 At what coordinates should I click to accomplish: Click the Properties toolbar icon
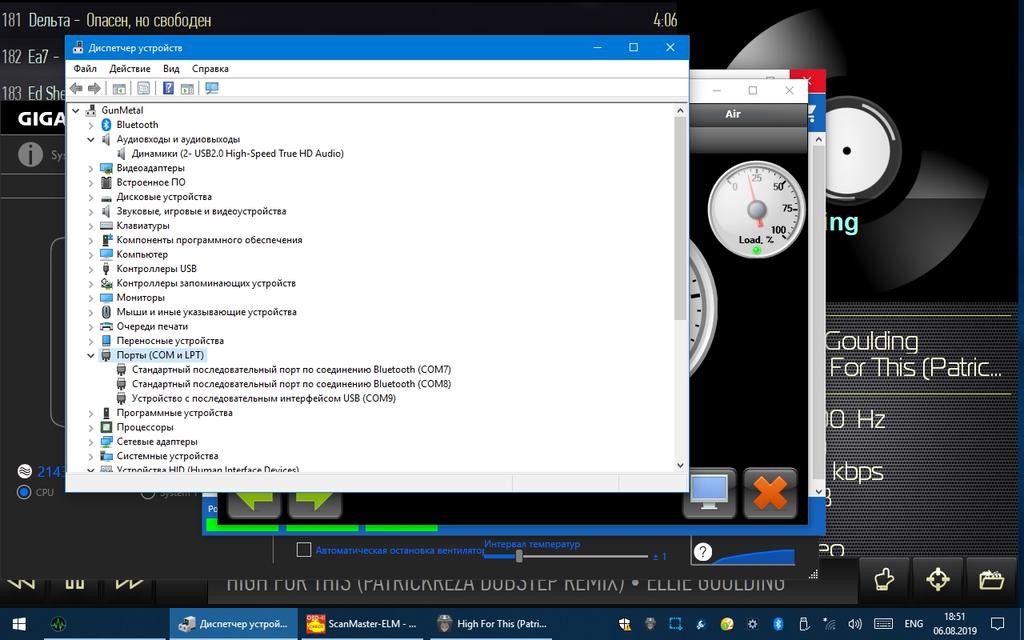143,88
